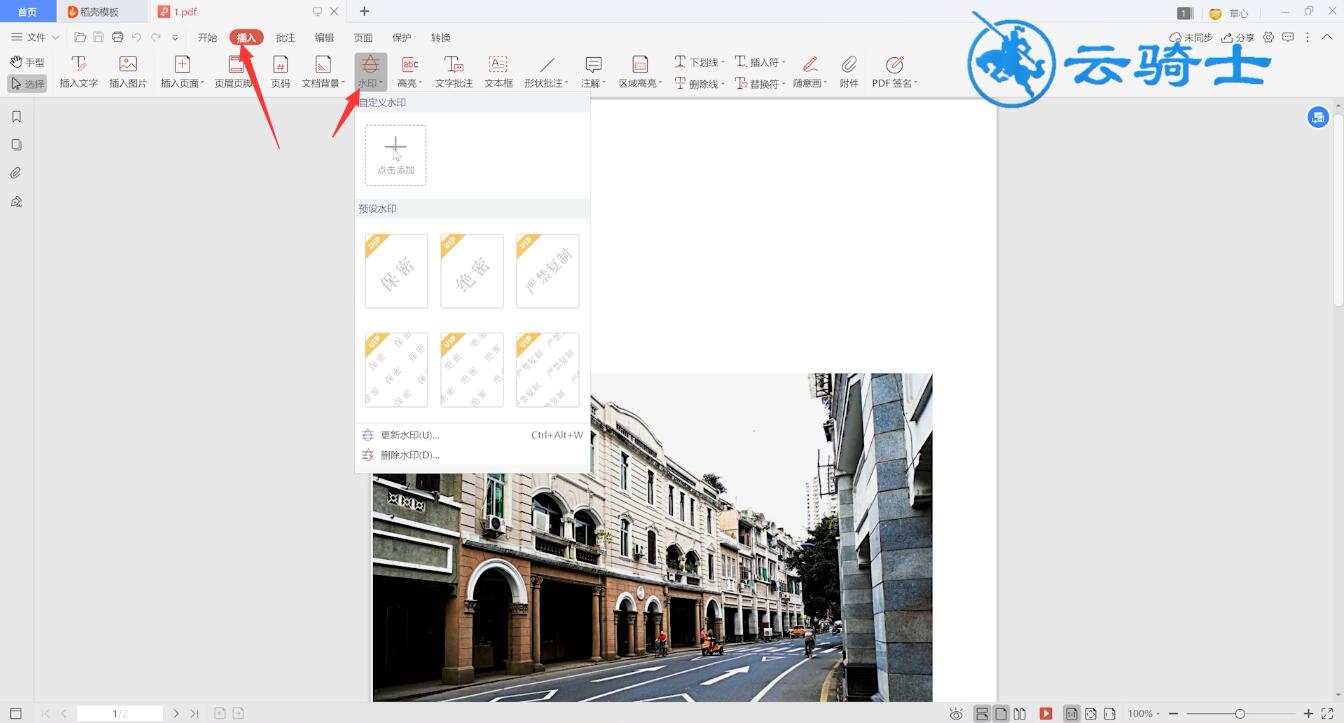1344x723 pixels.
Task: Click the 删除线 strikethrough tool
Action: pos(698,84)
